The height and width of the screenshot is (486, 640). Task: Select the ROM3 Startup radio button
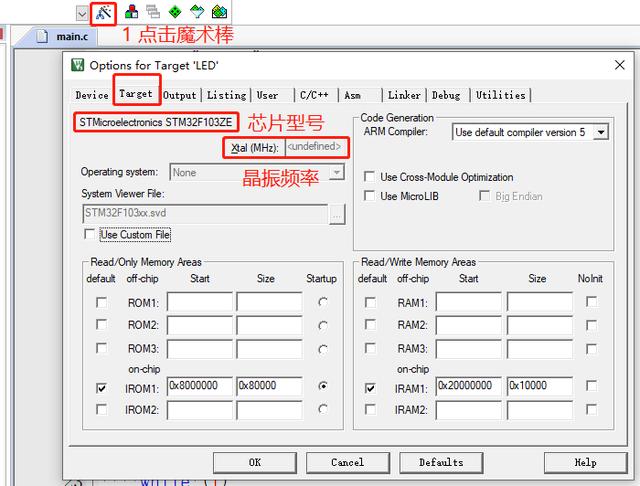coord(322,349)
